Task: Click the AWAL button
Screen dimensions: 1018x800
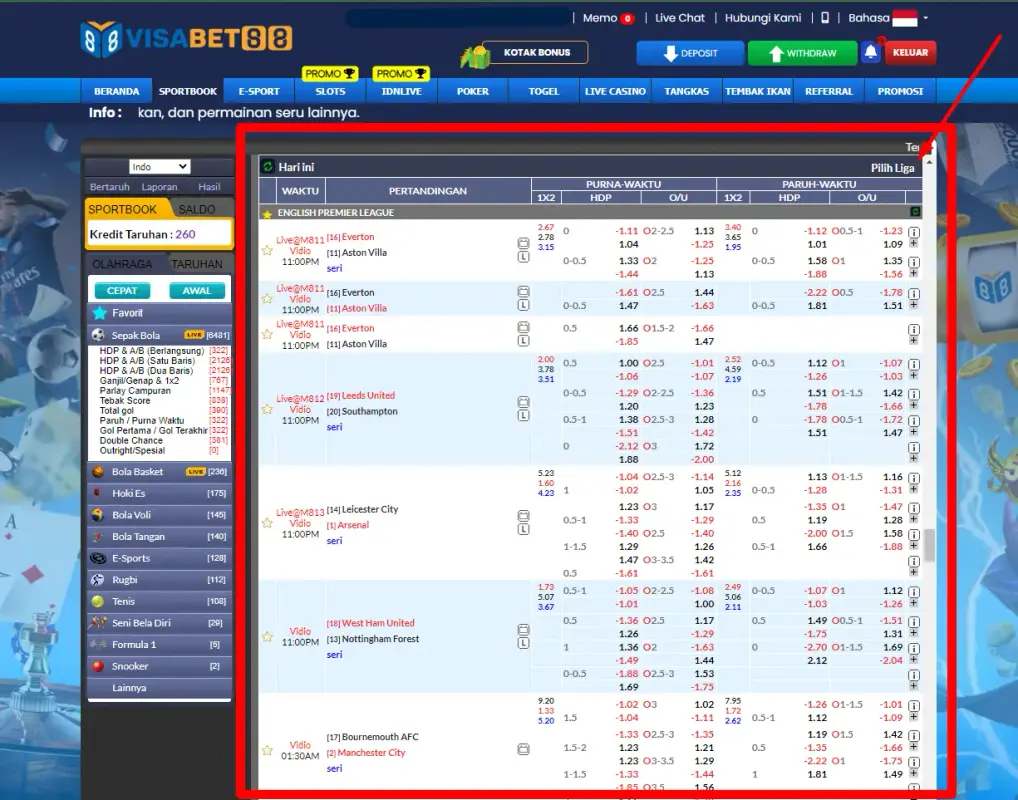Action: tap(197, 290)
